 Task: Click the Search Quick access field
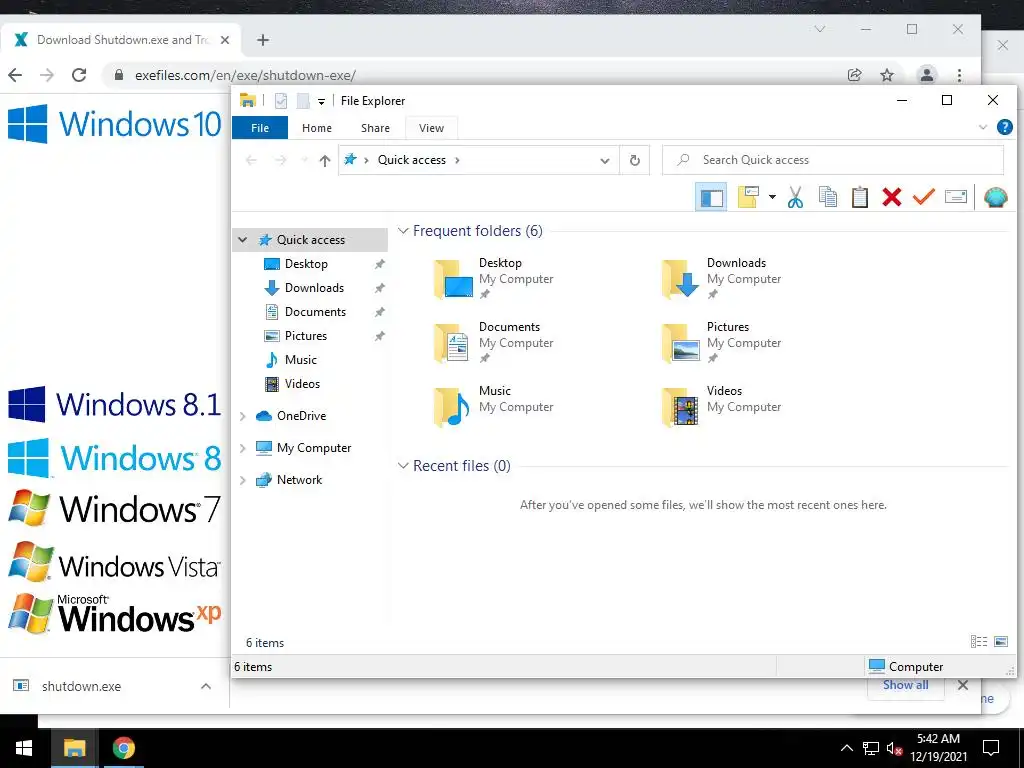(833, 160)
